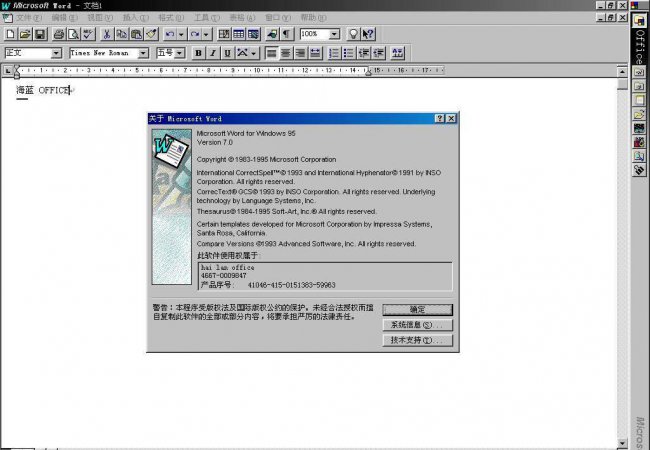Open the 表格(A) menu

click(243, 18)
